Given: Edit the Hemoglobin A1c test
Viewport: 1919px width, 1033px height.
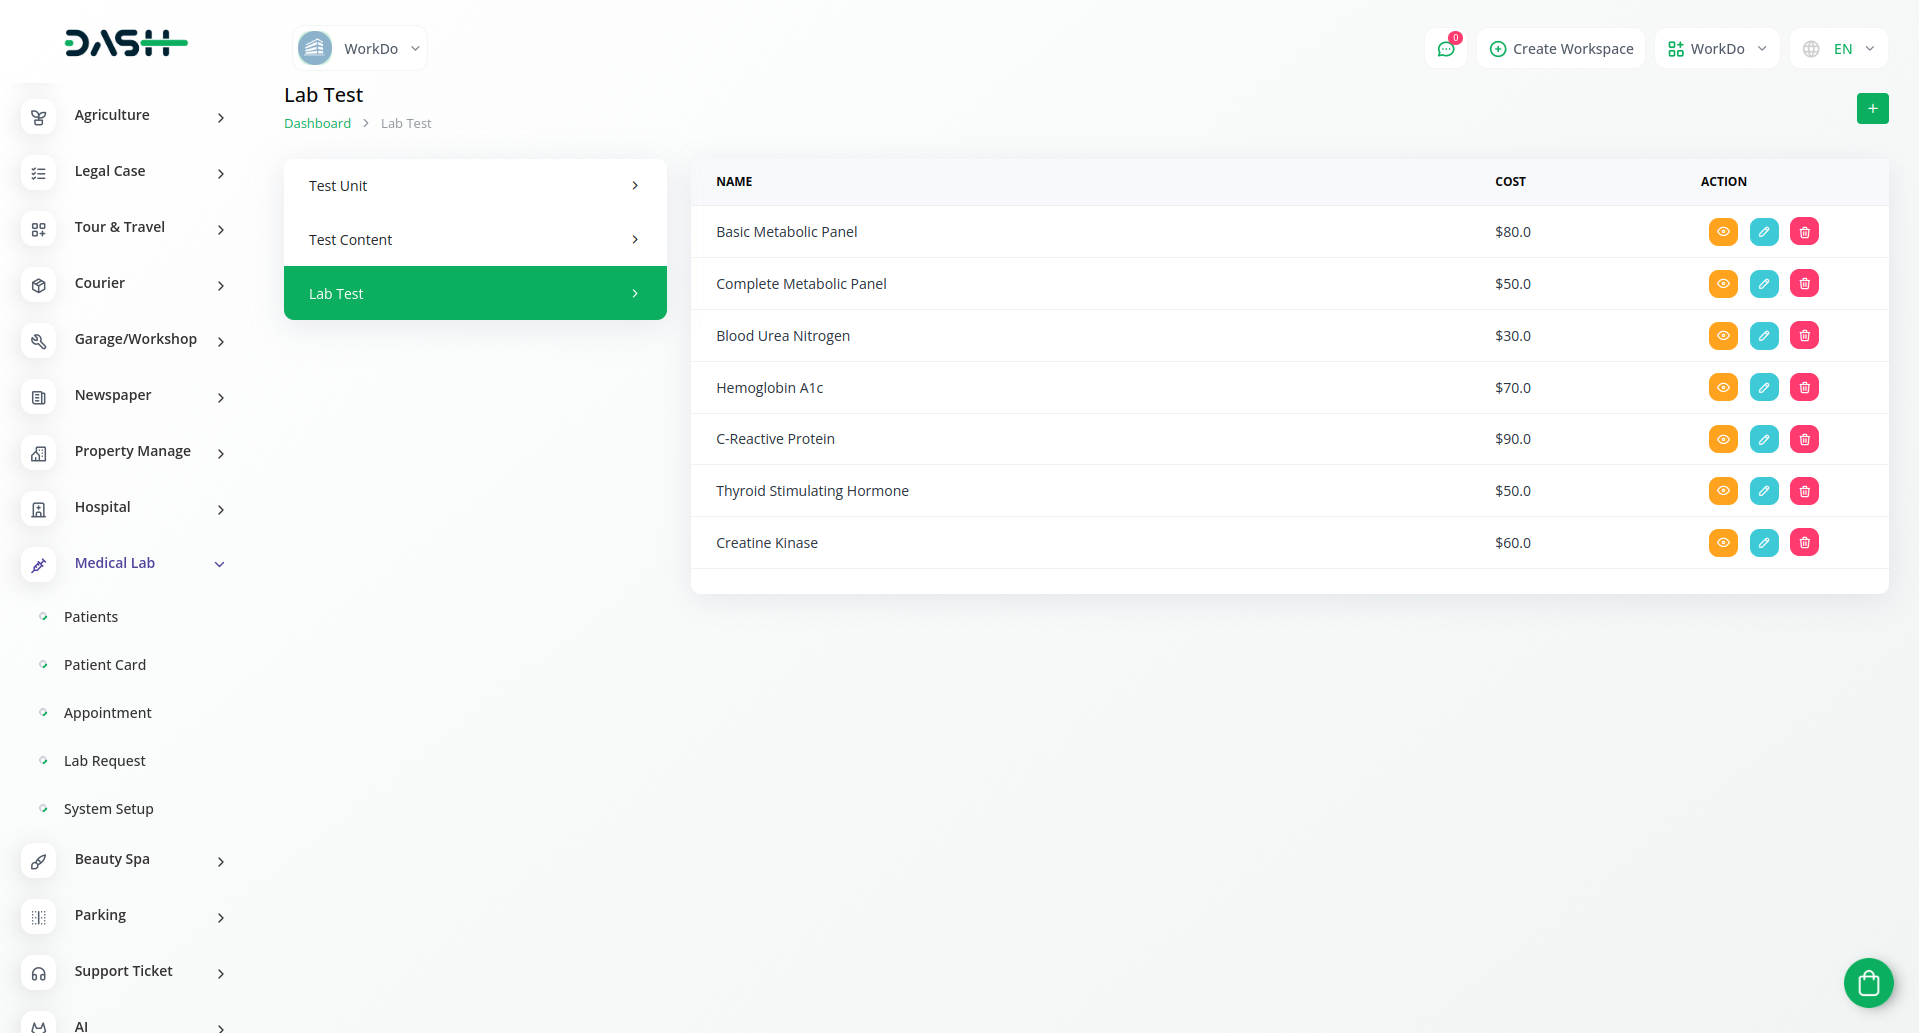Looking at the screenshot, I should 1764,388.
